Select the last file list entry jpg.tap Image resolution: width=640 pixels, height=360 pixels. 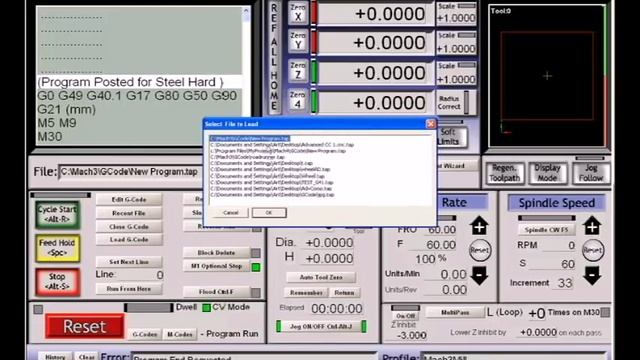(x=272, y=195)
